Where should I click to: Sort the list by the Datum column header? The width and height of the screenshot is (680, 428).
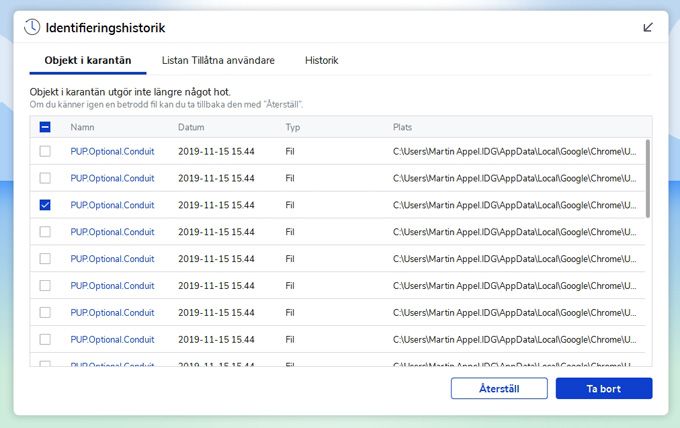click(x=191, y=127)
